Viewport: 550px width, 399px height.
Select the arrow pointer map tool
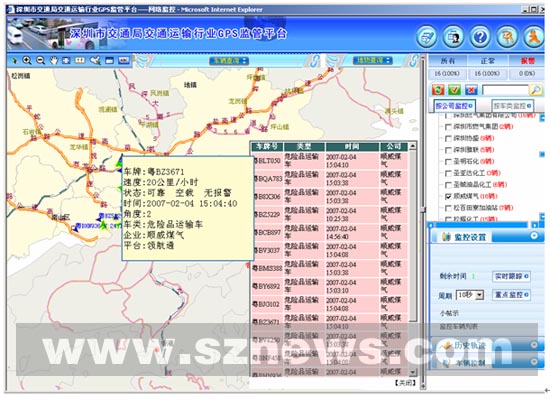pos(14,61)
